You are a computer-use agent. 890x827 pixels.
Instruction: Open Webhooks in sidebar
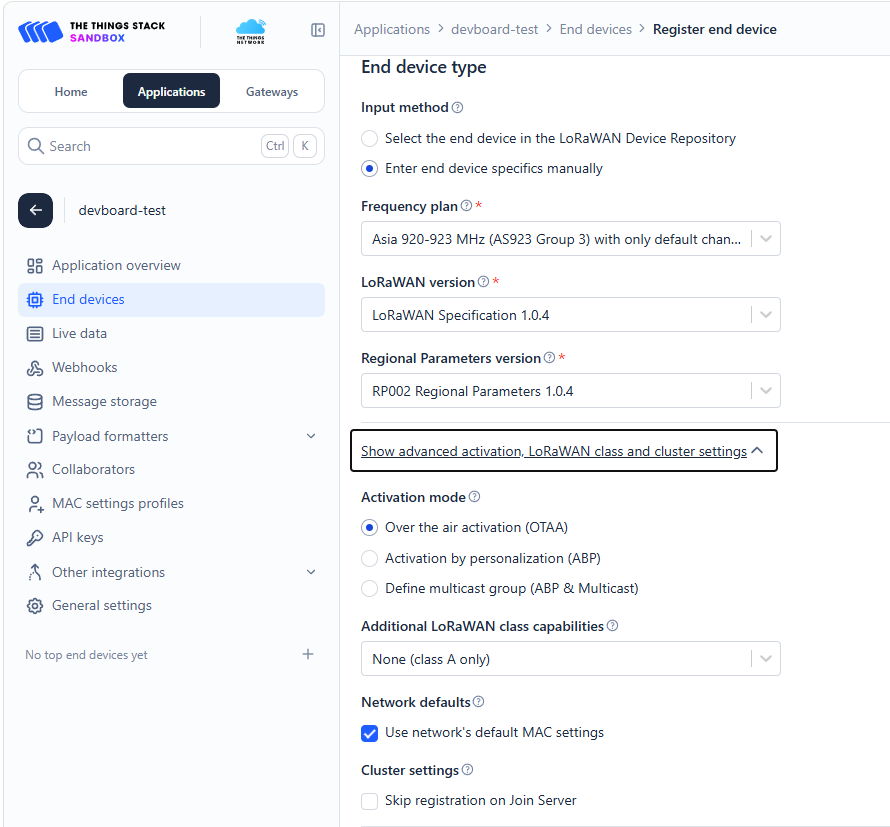click(171, 368)
